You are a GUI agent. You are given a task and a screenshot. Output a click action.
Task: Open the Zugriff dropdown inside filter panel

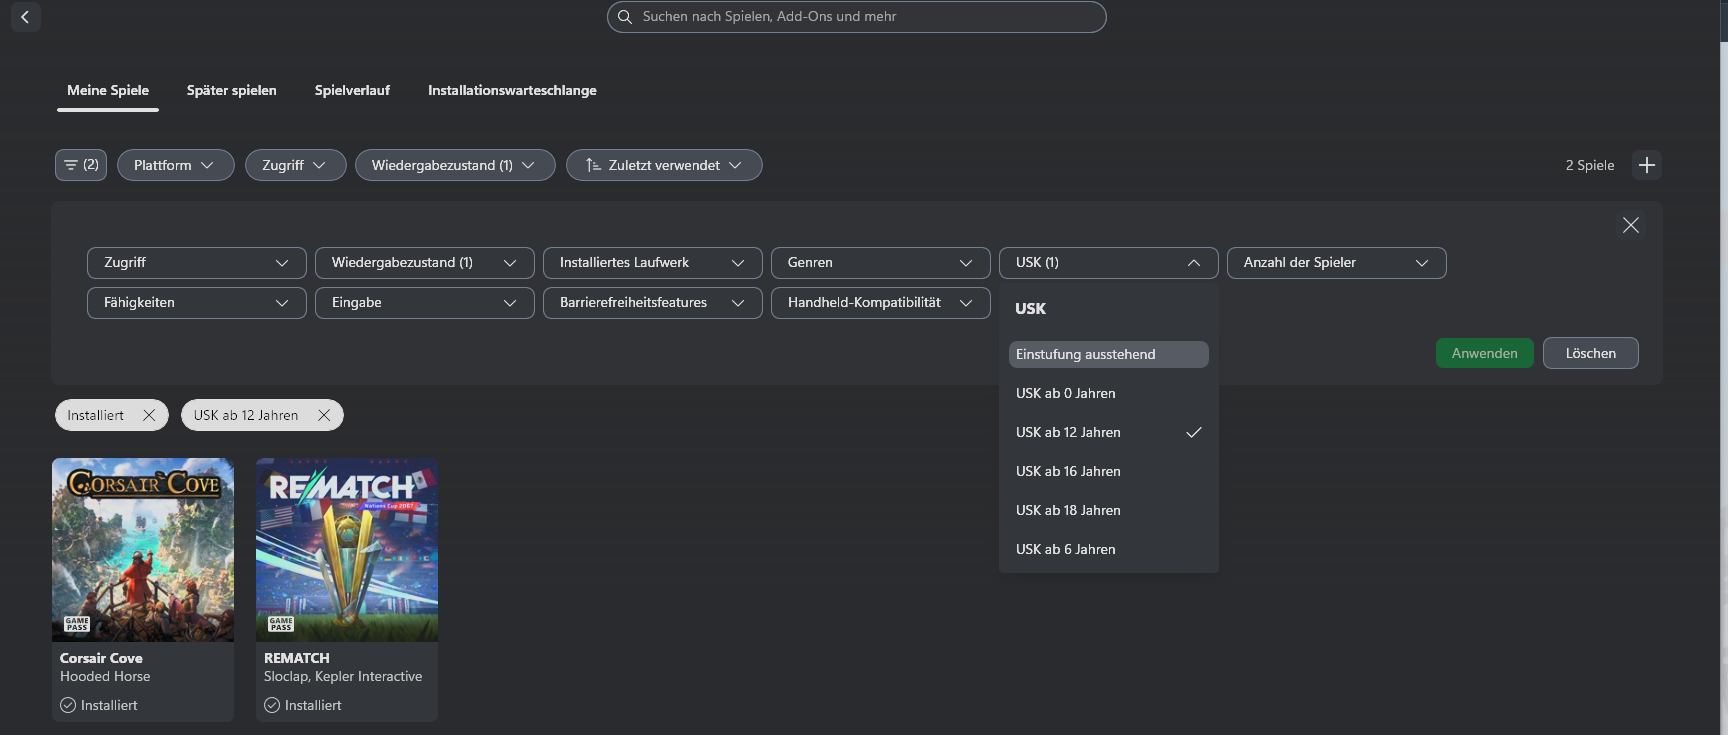[x=197, y=263]
